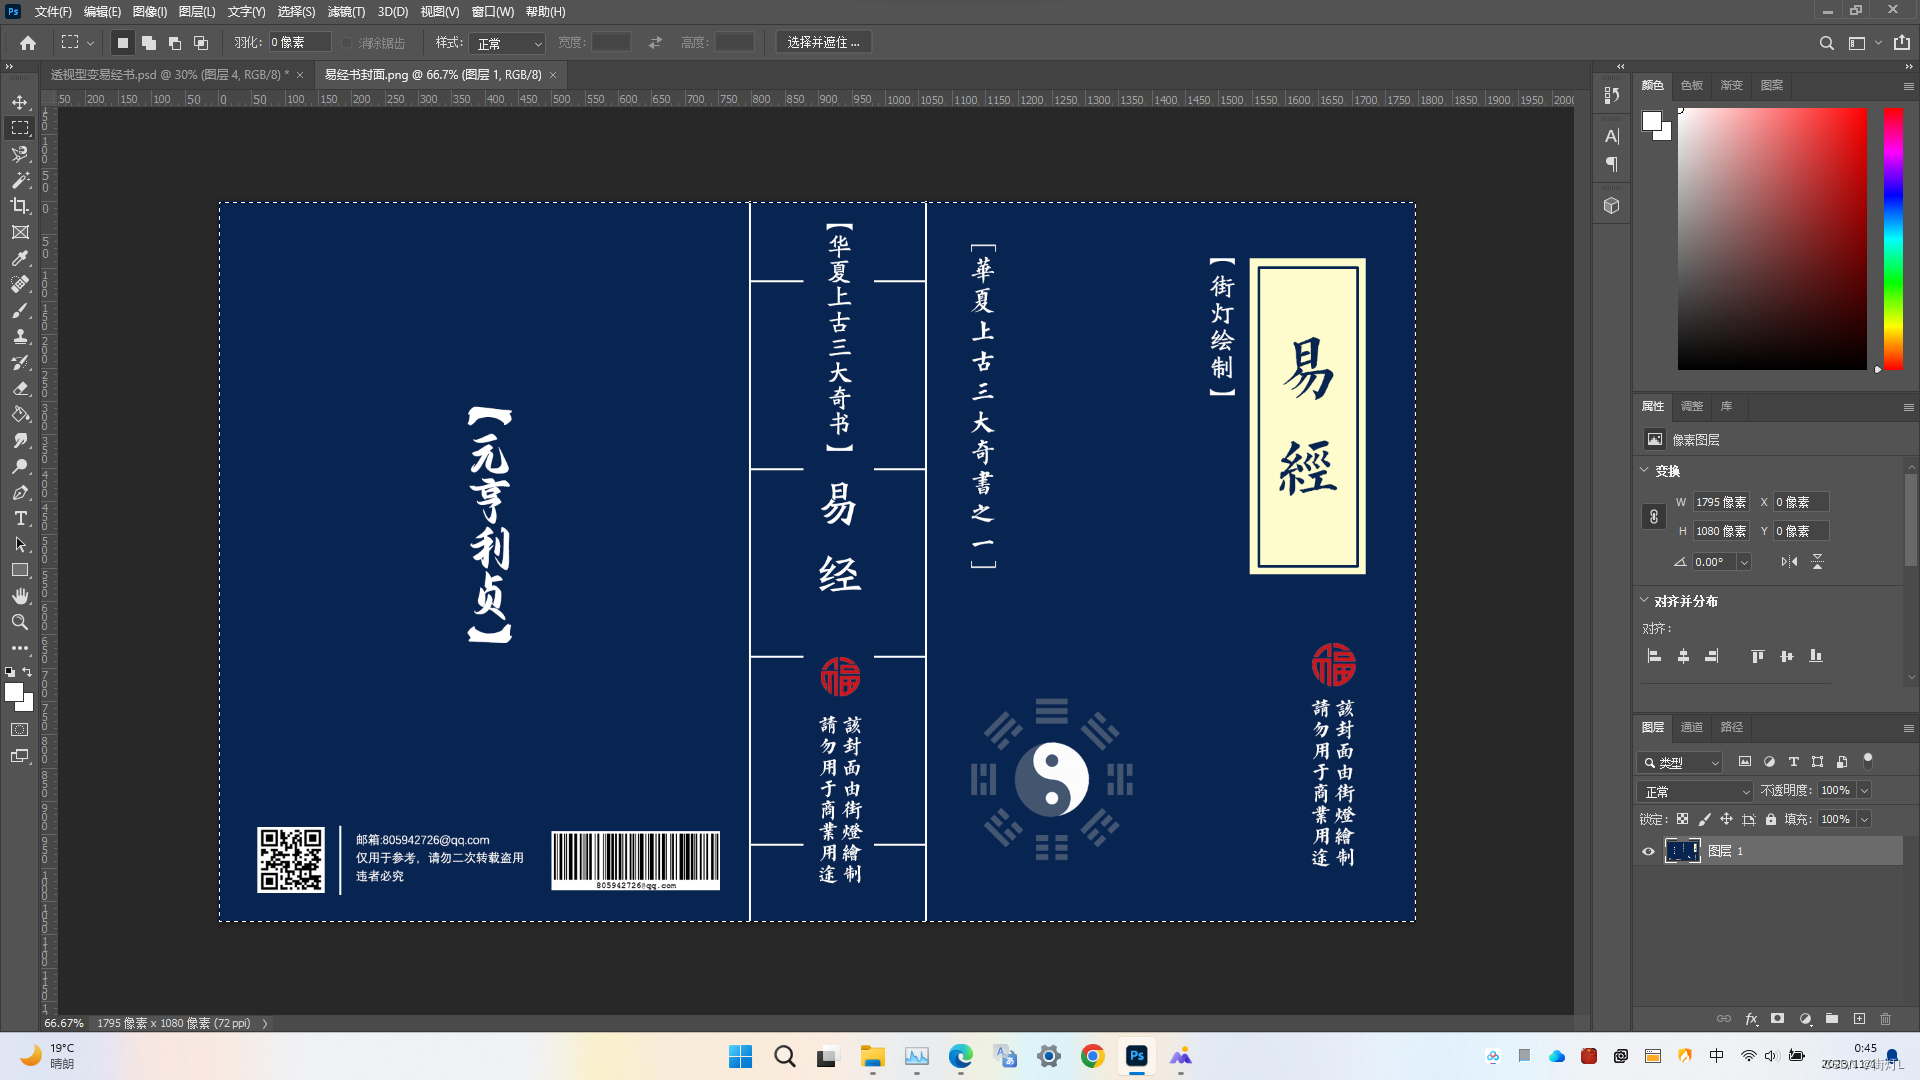This screenshot has width=1920, height=1080.
Task: Click the 选择并遮住 button
Action: [x=823, y=43]
